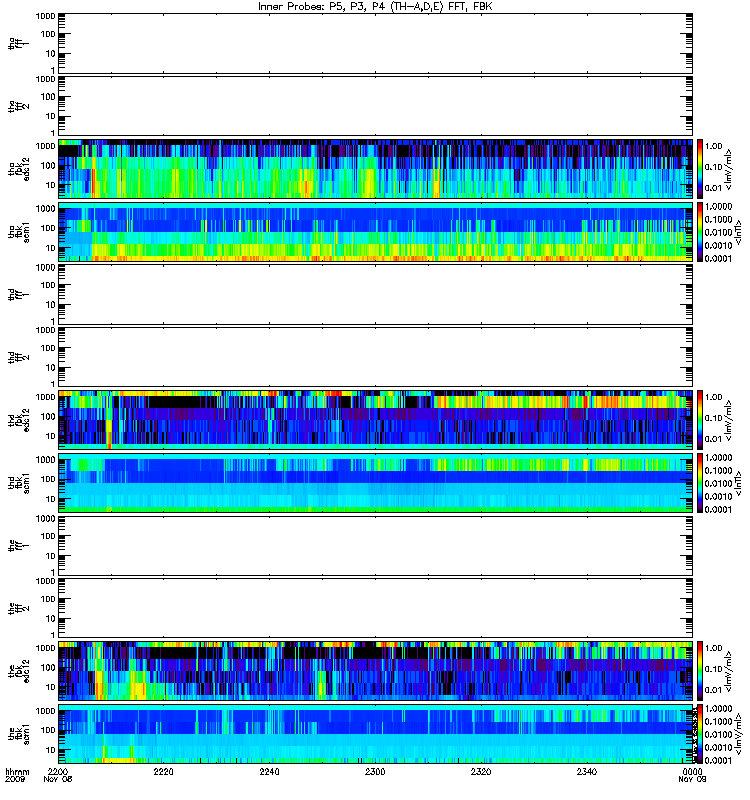The height and width of the screenshot is (800, 750).
Task: Click the 'thd fbk edc12' y-axis label
Action: pyautogui.click(x=18, y=419)
